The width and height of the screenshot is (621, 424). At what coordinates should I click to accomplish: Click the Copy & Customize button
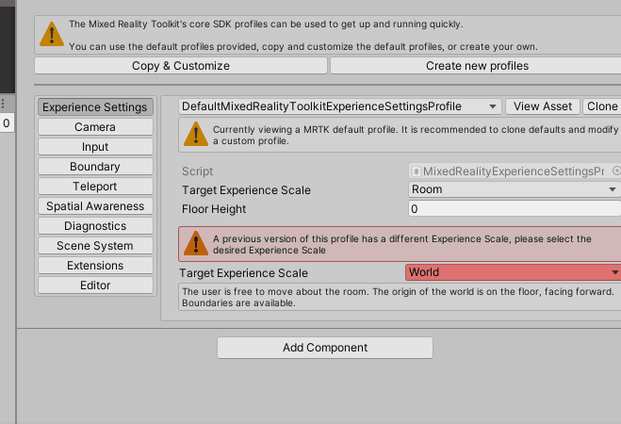(x=181, y=66)
